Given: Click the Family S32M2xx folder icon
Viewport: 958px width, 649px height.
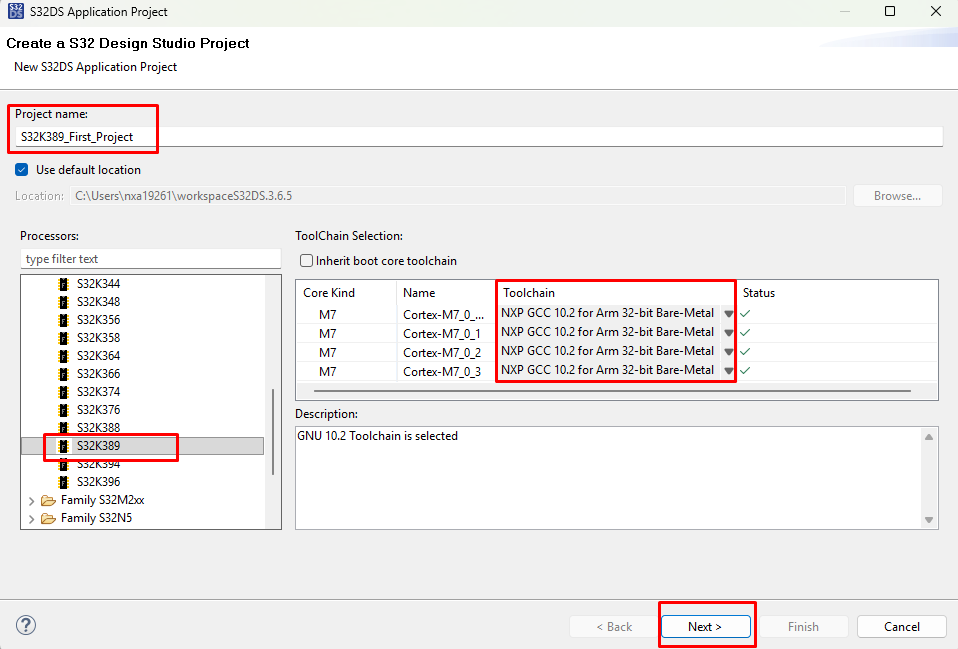Looking at the screenshot, I should [48, 500].
